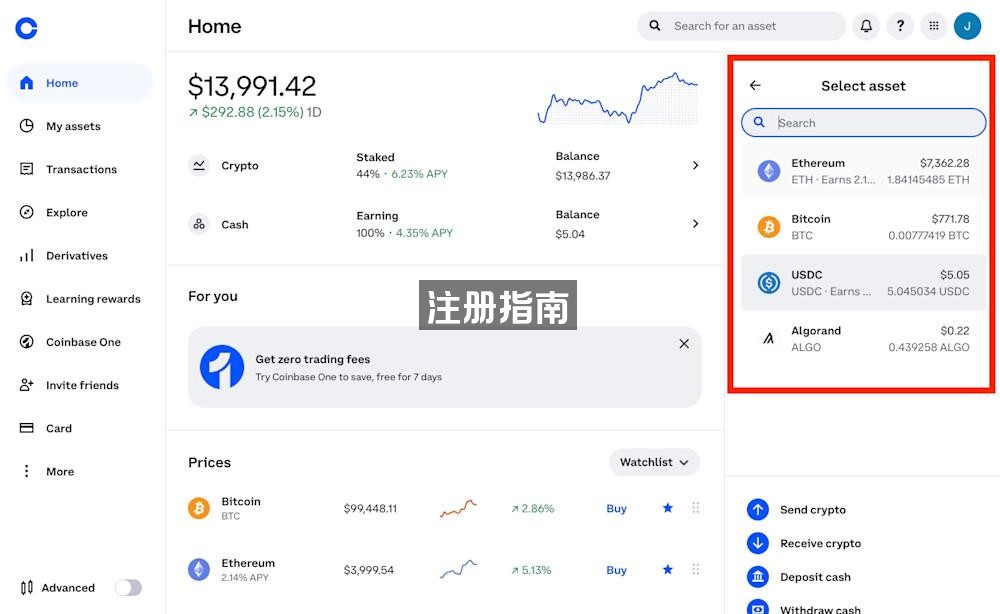Select Ethereum in asset list

(x=864, y=171)
